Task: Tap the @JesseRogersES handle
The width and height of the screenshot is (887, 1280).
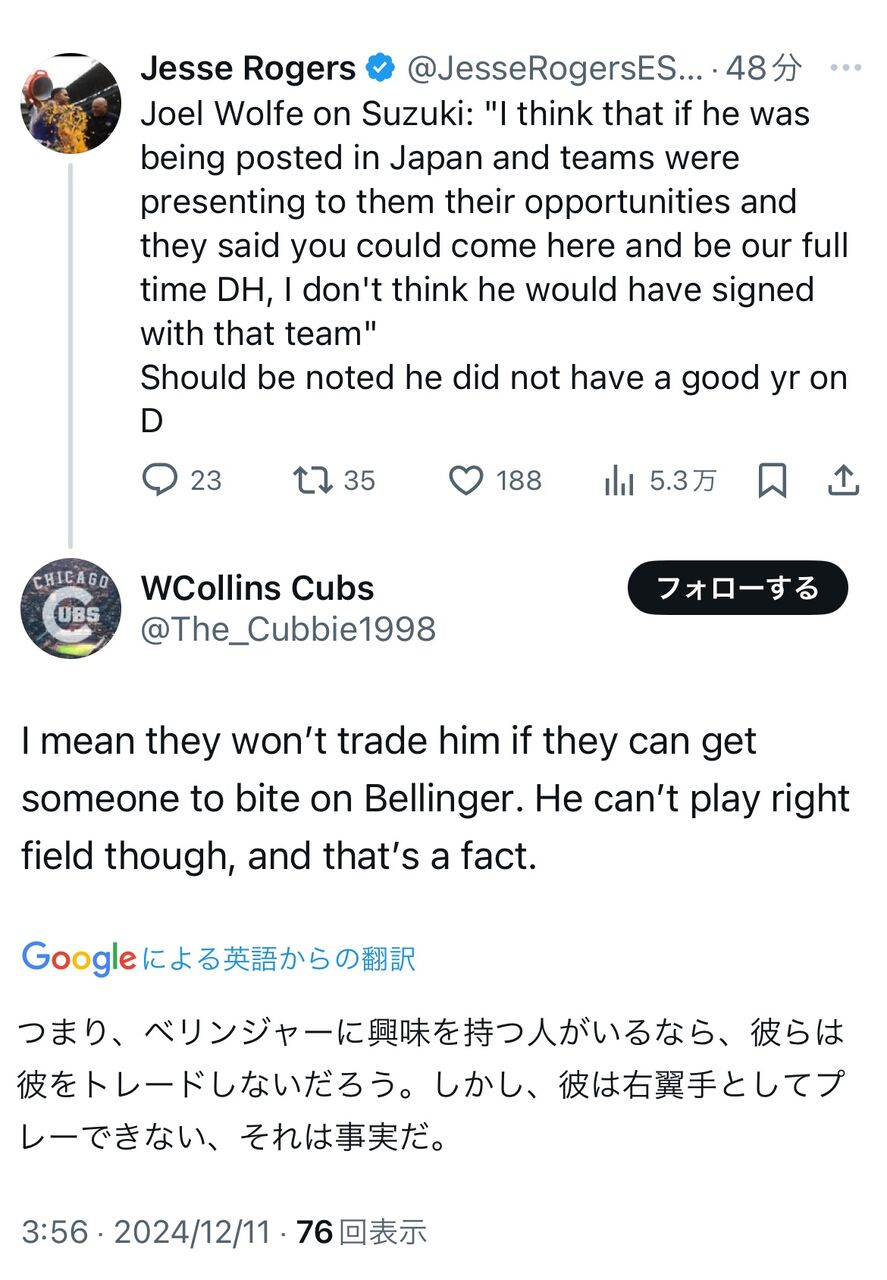Action: click(x=554, y=68)
